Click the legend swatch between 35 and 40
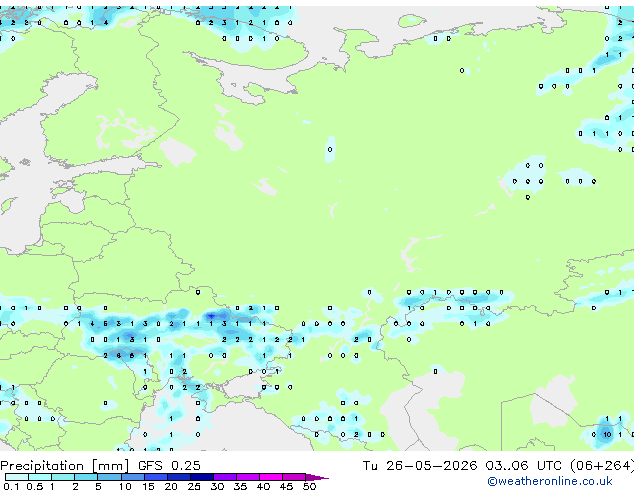634x490 pixels. (x=248, y=477)
